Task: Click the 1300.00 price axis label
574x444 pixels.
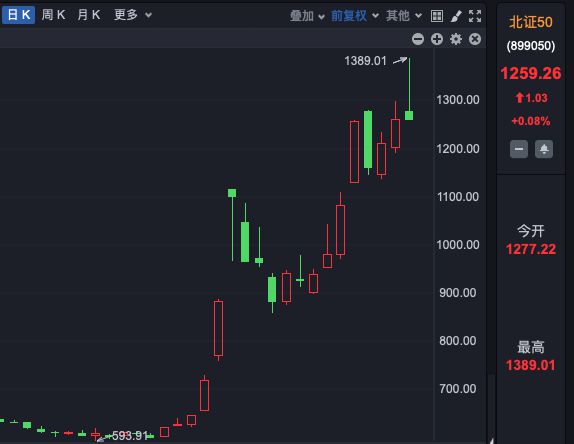Action: 458,100
